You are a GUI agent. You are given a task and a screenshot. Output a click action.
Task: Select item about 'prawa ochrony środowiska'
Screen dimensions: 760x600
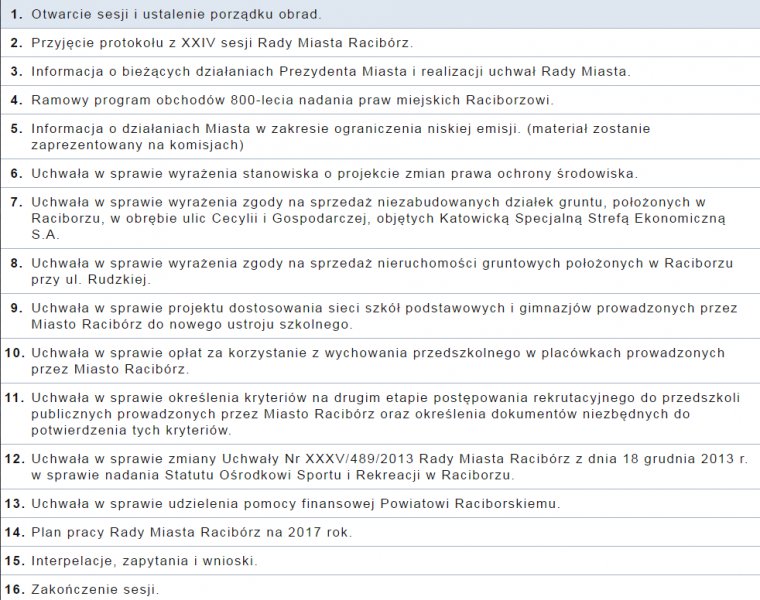[x=380, y=174]
